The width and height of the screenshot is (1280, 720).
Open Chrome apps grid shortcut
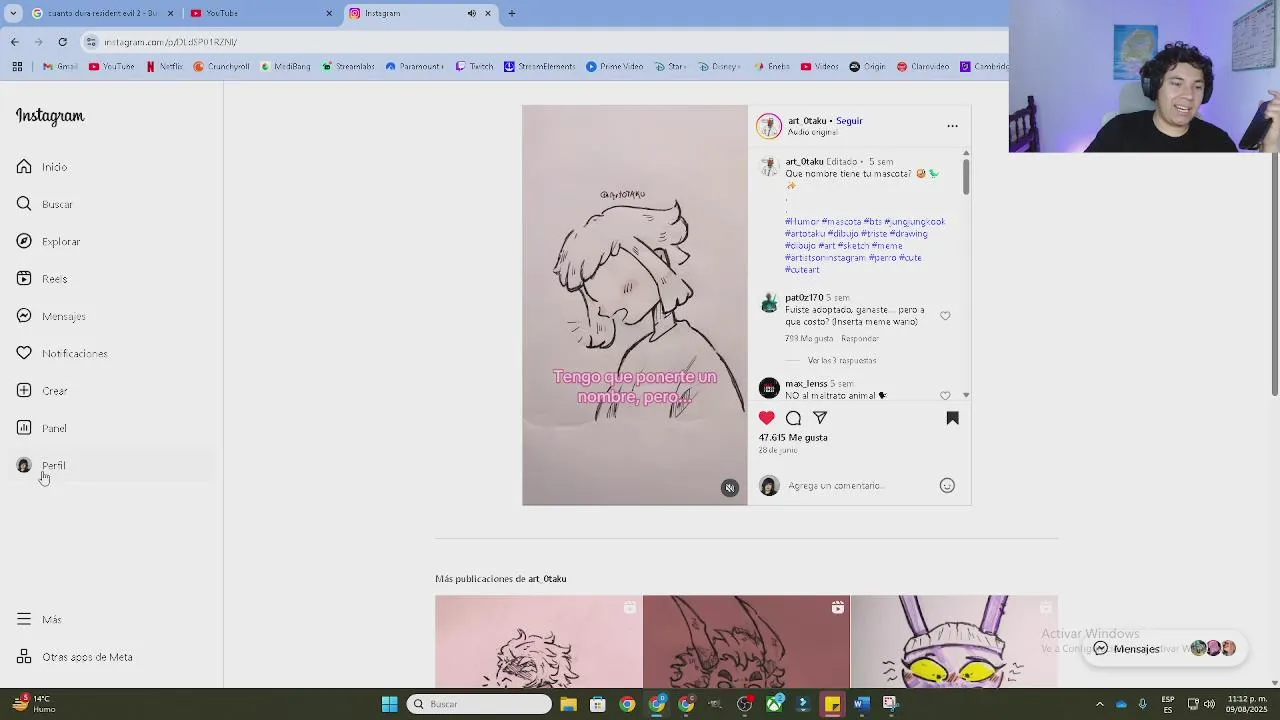click(x=17, y=67)
